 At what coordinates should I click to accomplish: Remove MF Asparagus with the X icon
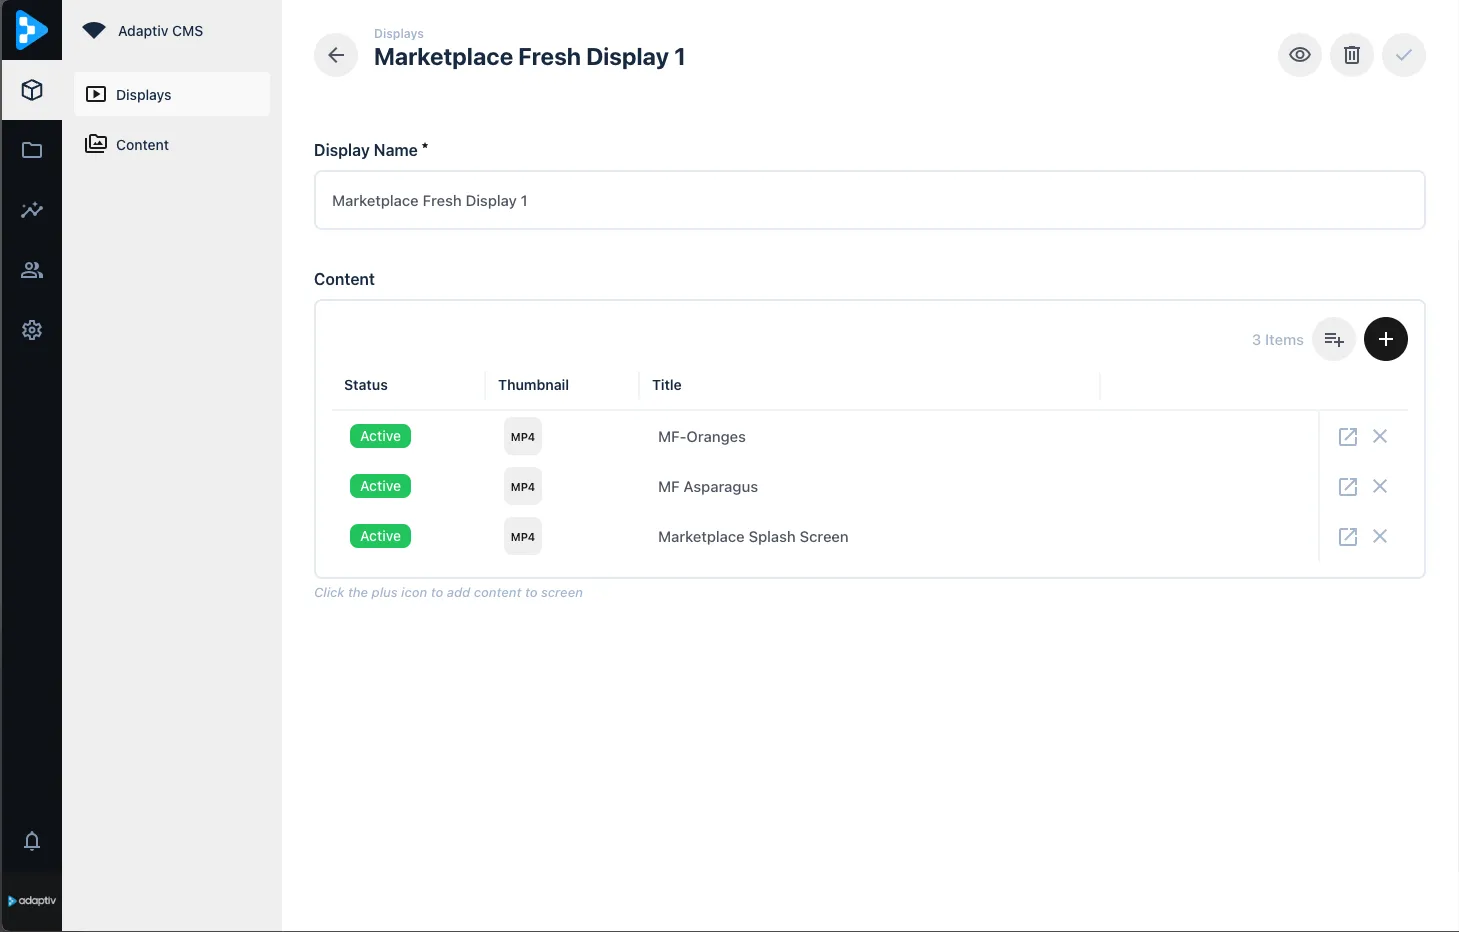tap(1380, 486)
